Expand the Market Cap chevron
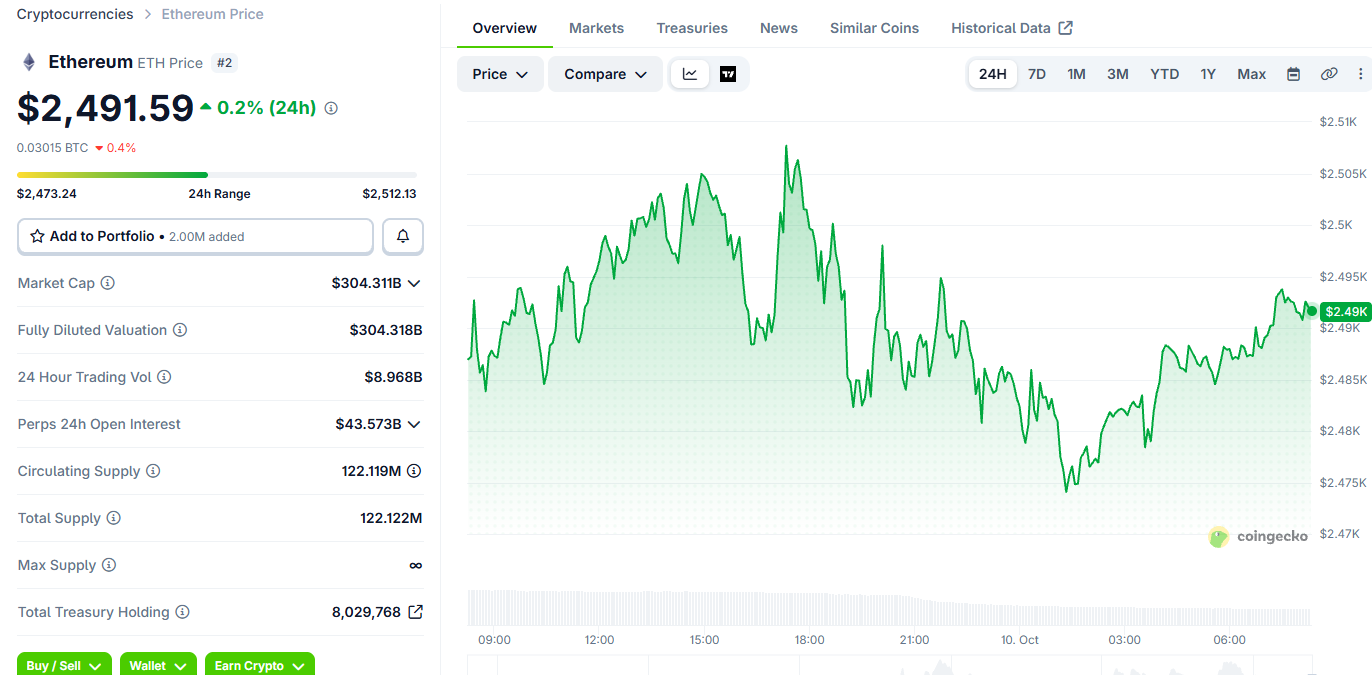 coord(414,283)
